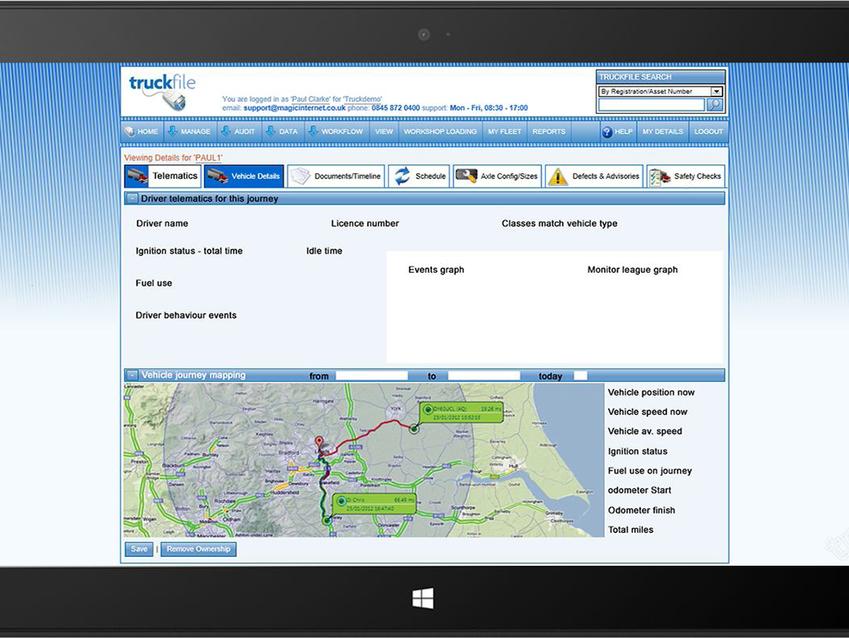Open the By Registration/Asset Number dropdown
Image resolution: width=849 pixels, height=638 pixels.
716,91
